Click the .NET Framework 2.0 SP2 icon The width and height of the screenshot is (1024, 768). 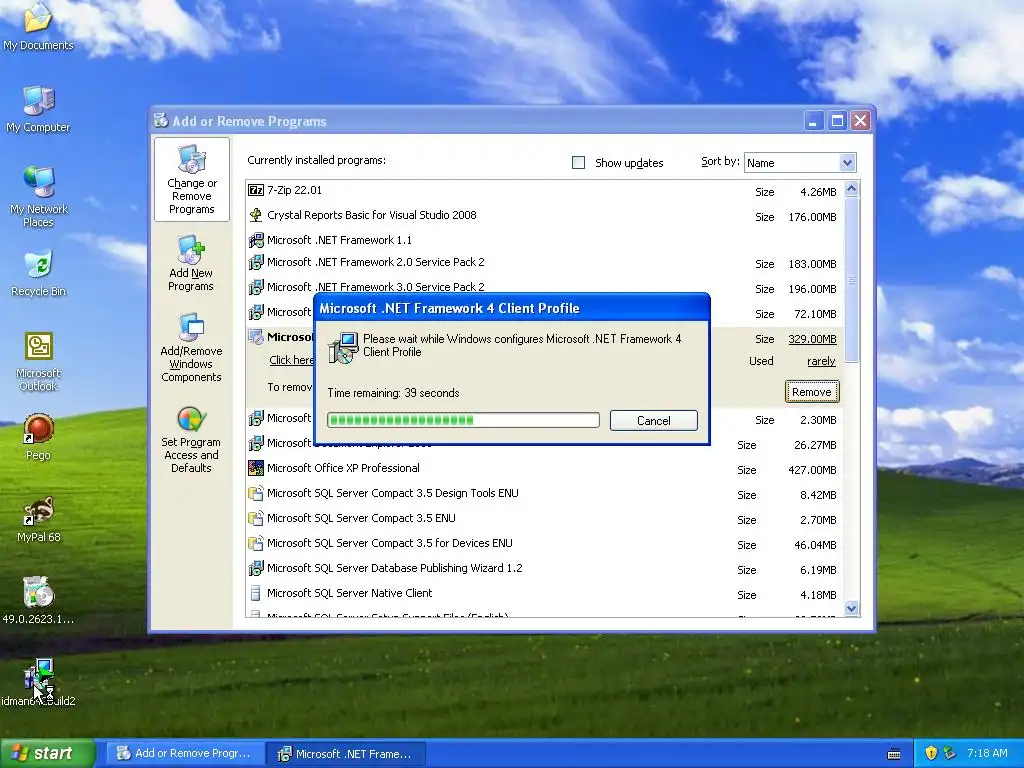pyautogui.click(x=256, y=263)
